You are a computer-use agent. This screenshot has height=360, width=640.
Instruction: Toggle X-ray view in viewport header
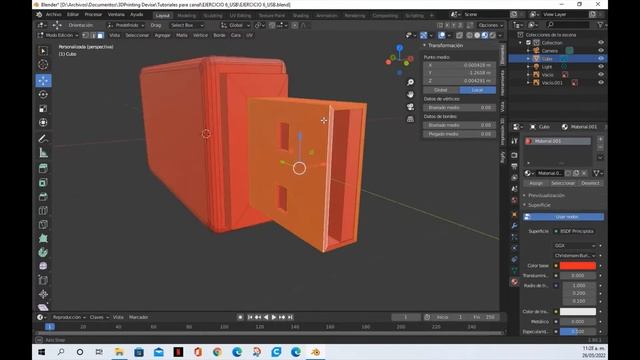(459, 36)
